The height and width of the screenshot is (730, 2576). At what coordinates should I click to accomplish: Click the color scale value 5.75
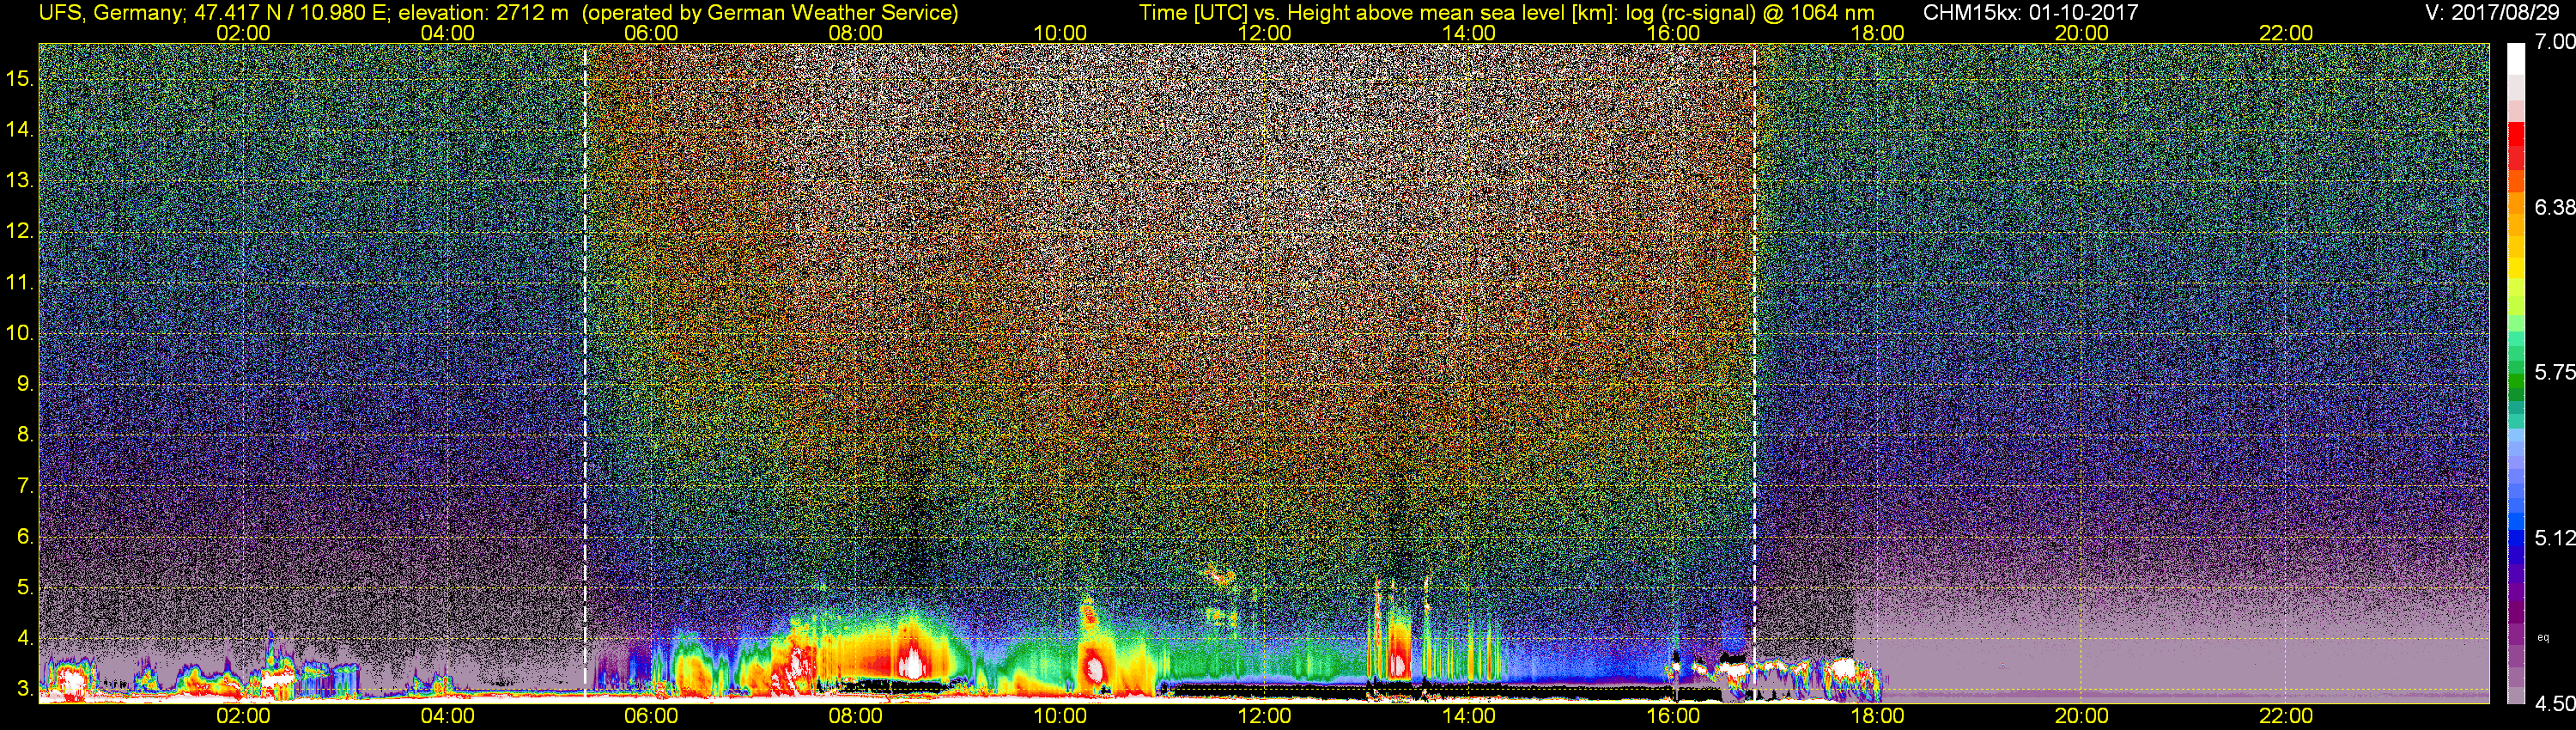[2554, 372]
